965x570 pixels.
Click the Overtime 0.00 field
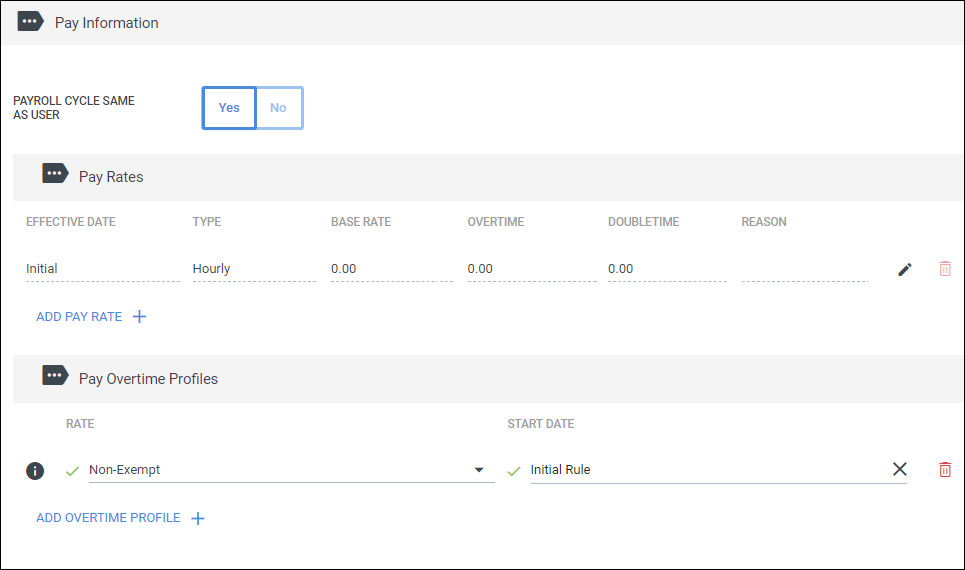[532, 269]
